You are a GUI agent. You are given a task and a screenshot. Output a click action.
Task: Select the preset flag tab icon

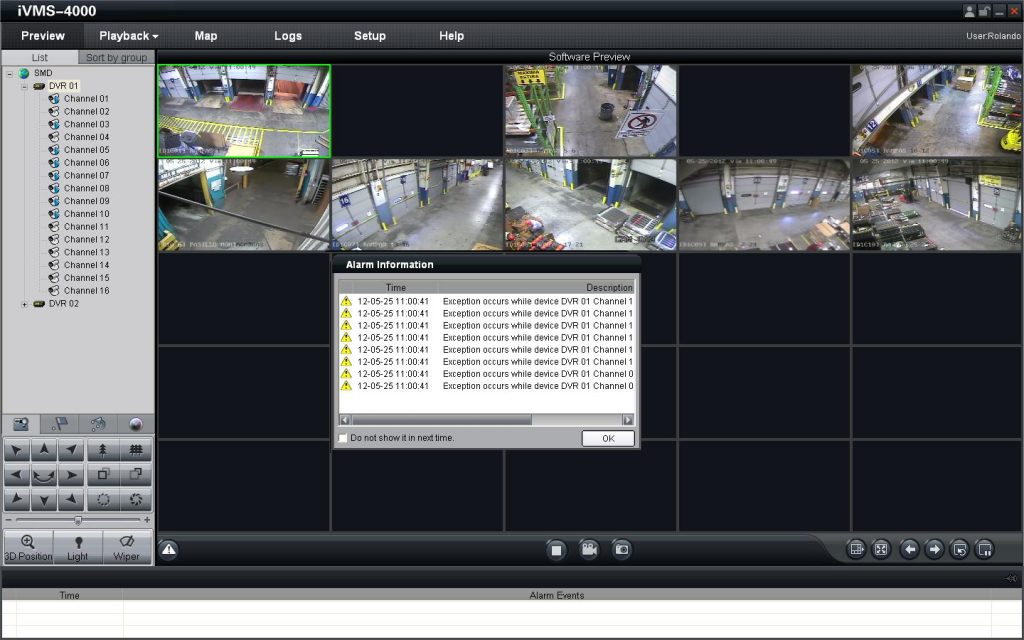click(x=60, y=424)
